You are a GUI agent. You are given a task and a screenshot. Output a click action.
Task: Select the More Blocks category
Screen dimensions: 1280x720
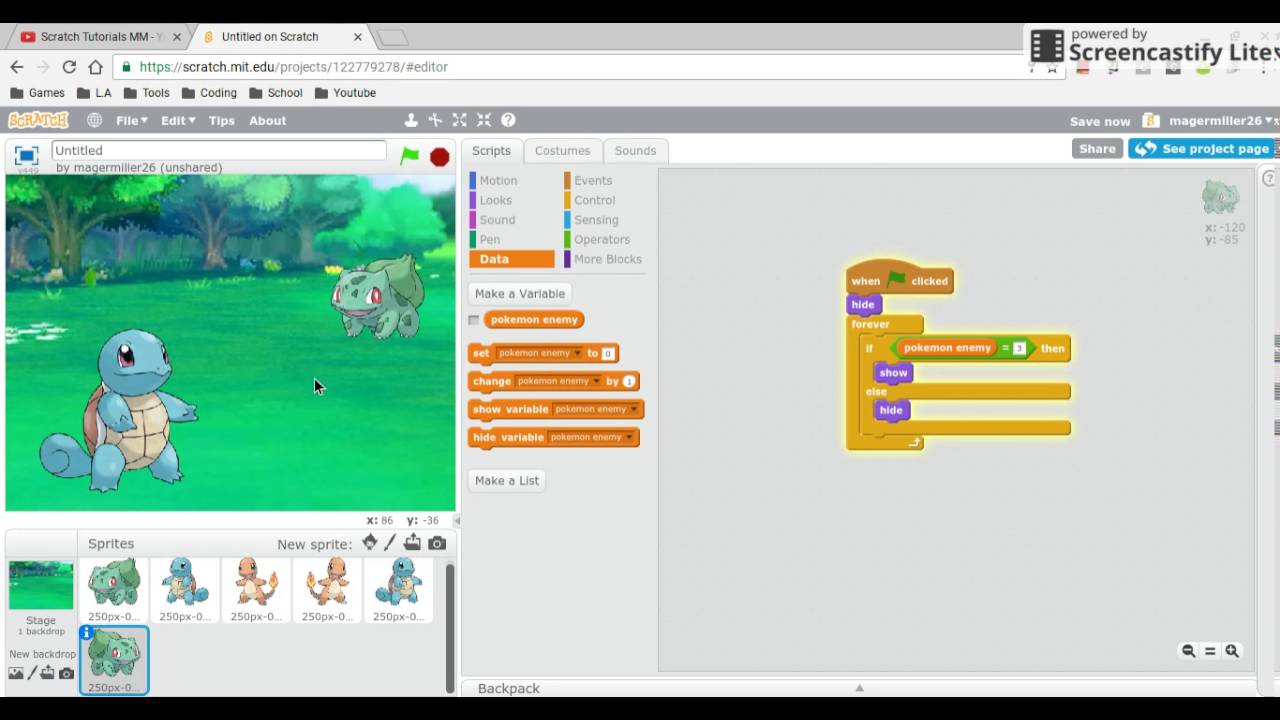(x=607, y=259)
